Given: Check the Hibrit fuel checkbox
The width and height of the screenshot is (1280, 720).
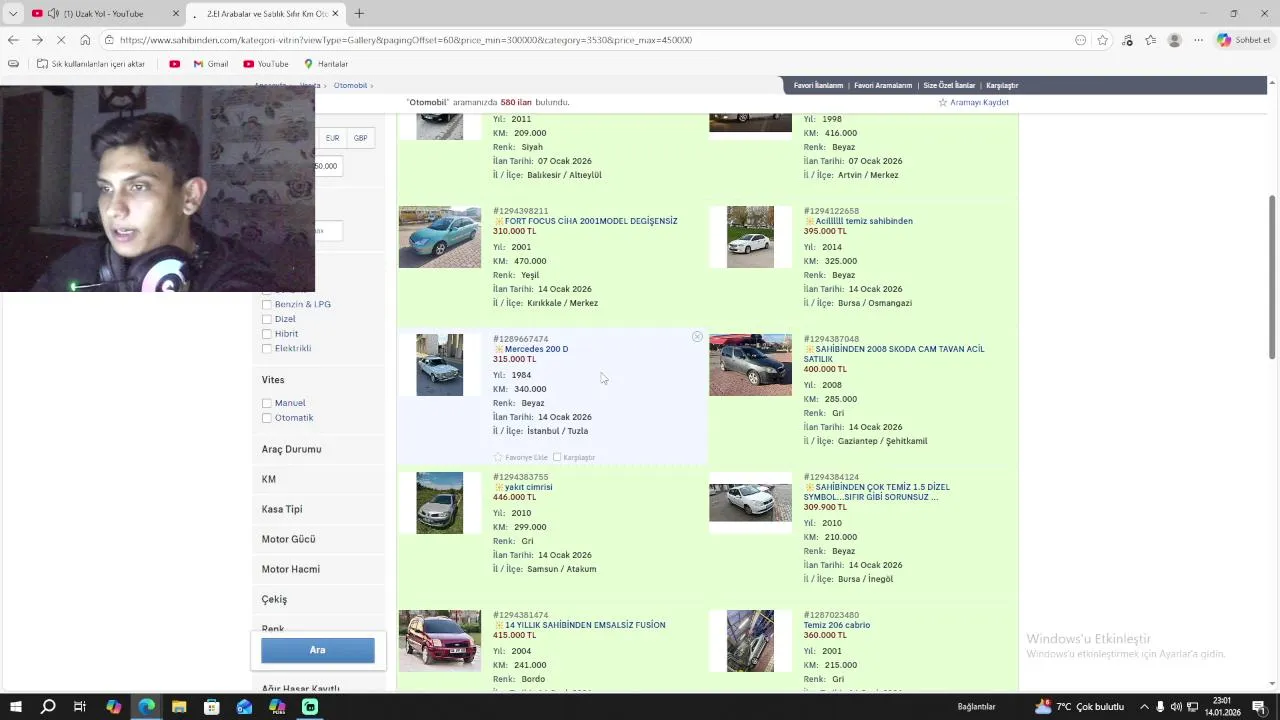Looking at the screenshot, I should coord(267,334).
